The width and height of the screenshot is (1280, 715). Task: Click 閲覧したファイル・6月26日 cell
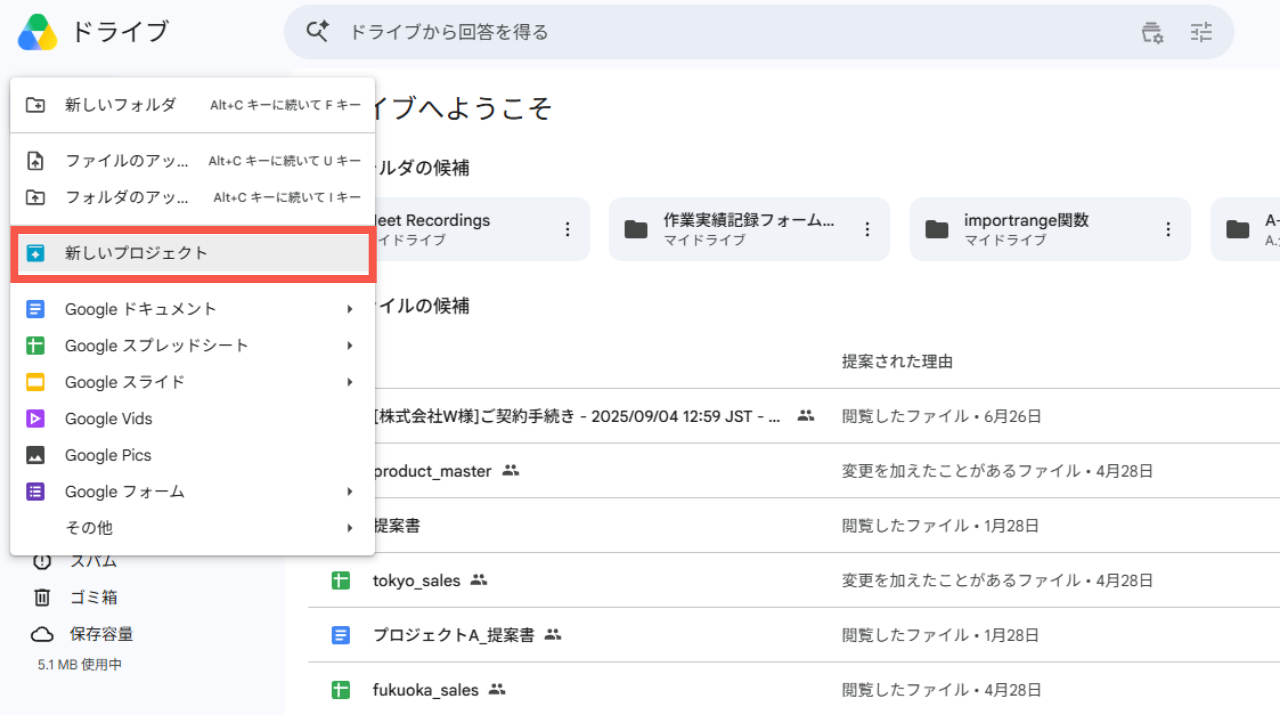(x=942, y=415)
